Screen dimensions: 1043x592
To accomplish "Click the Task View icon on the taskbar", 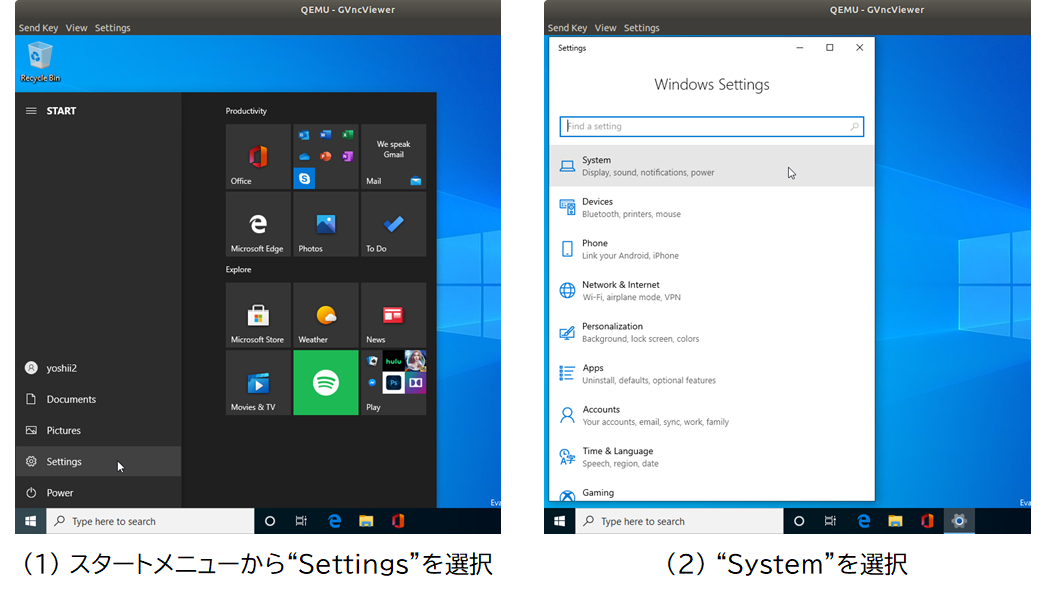I will tap(301, 521).
